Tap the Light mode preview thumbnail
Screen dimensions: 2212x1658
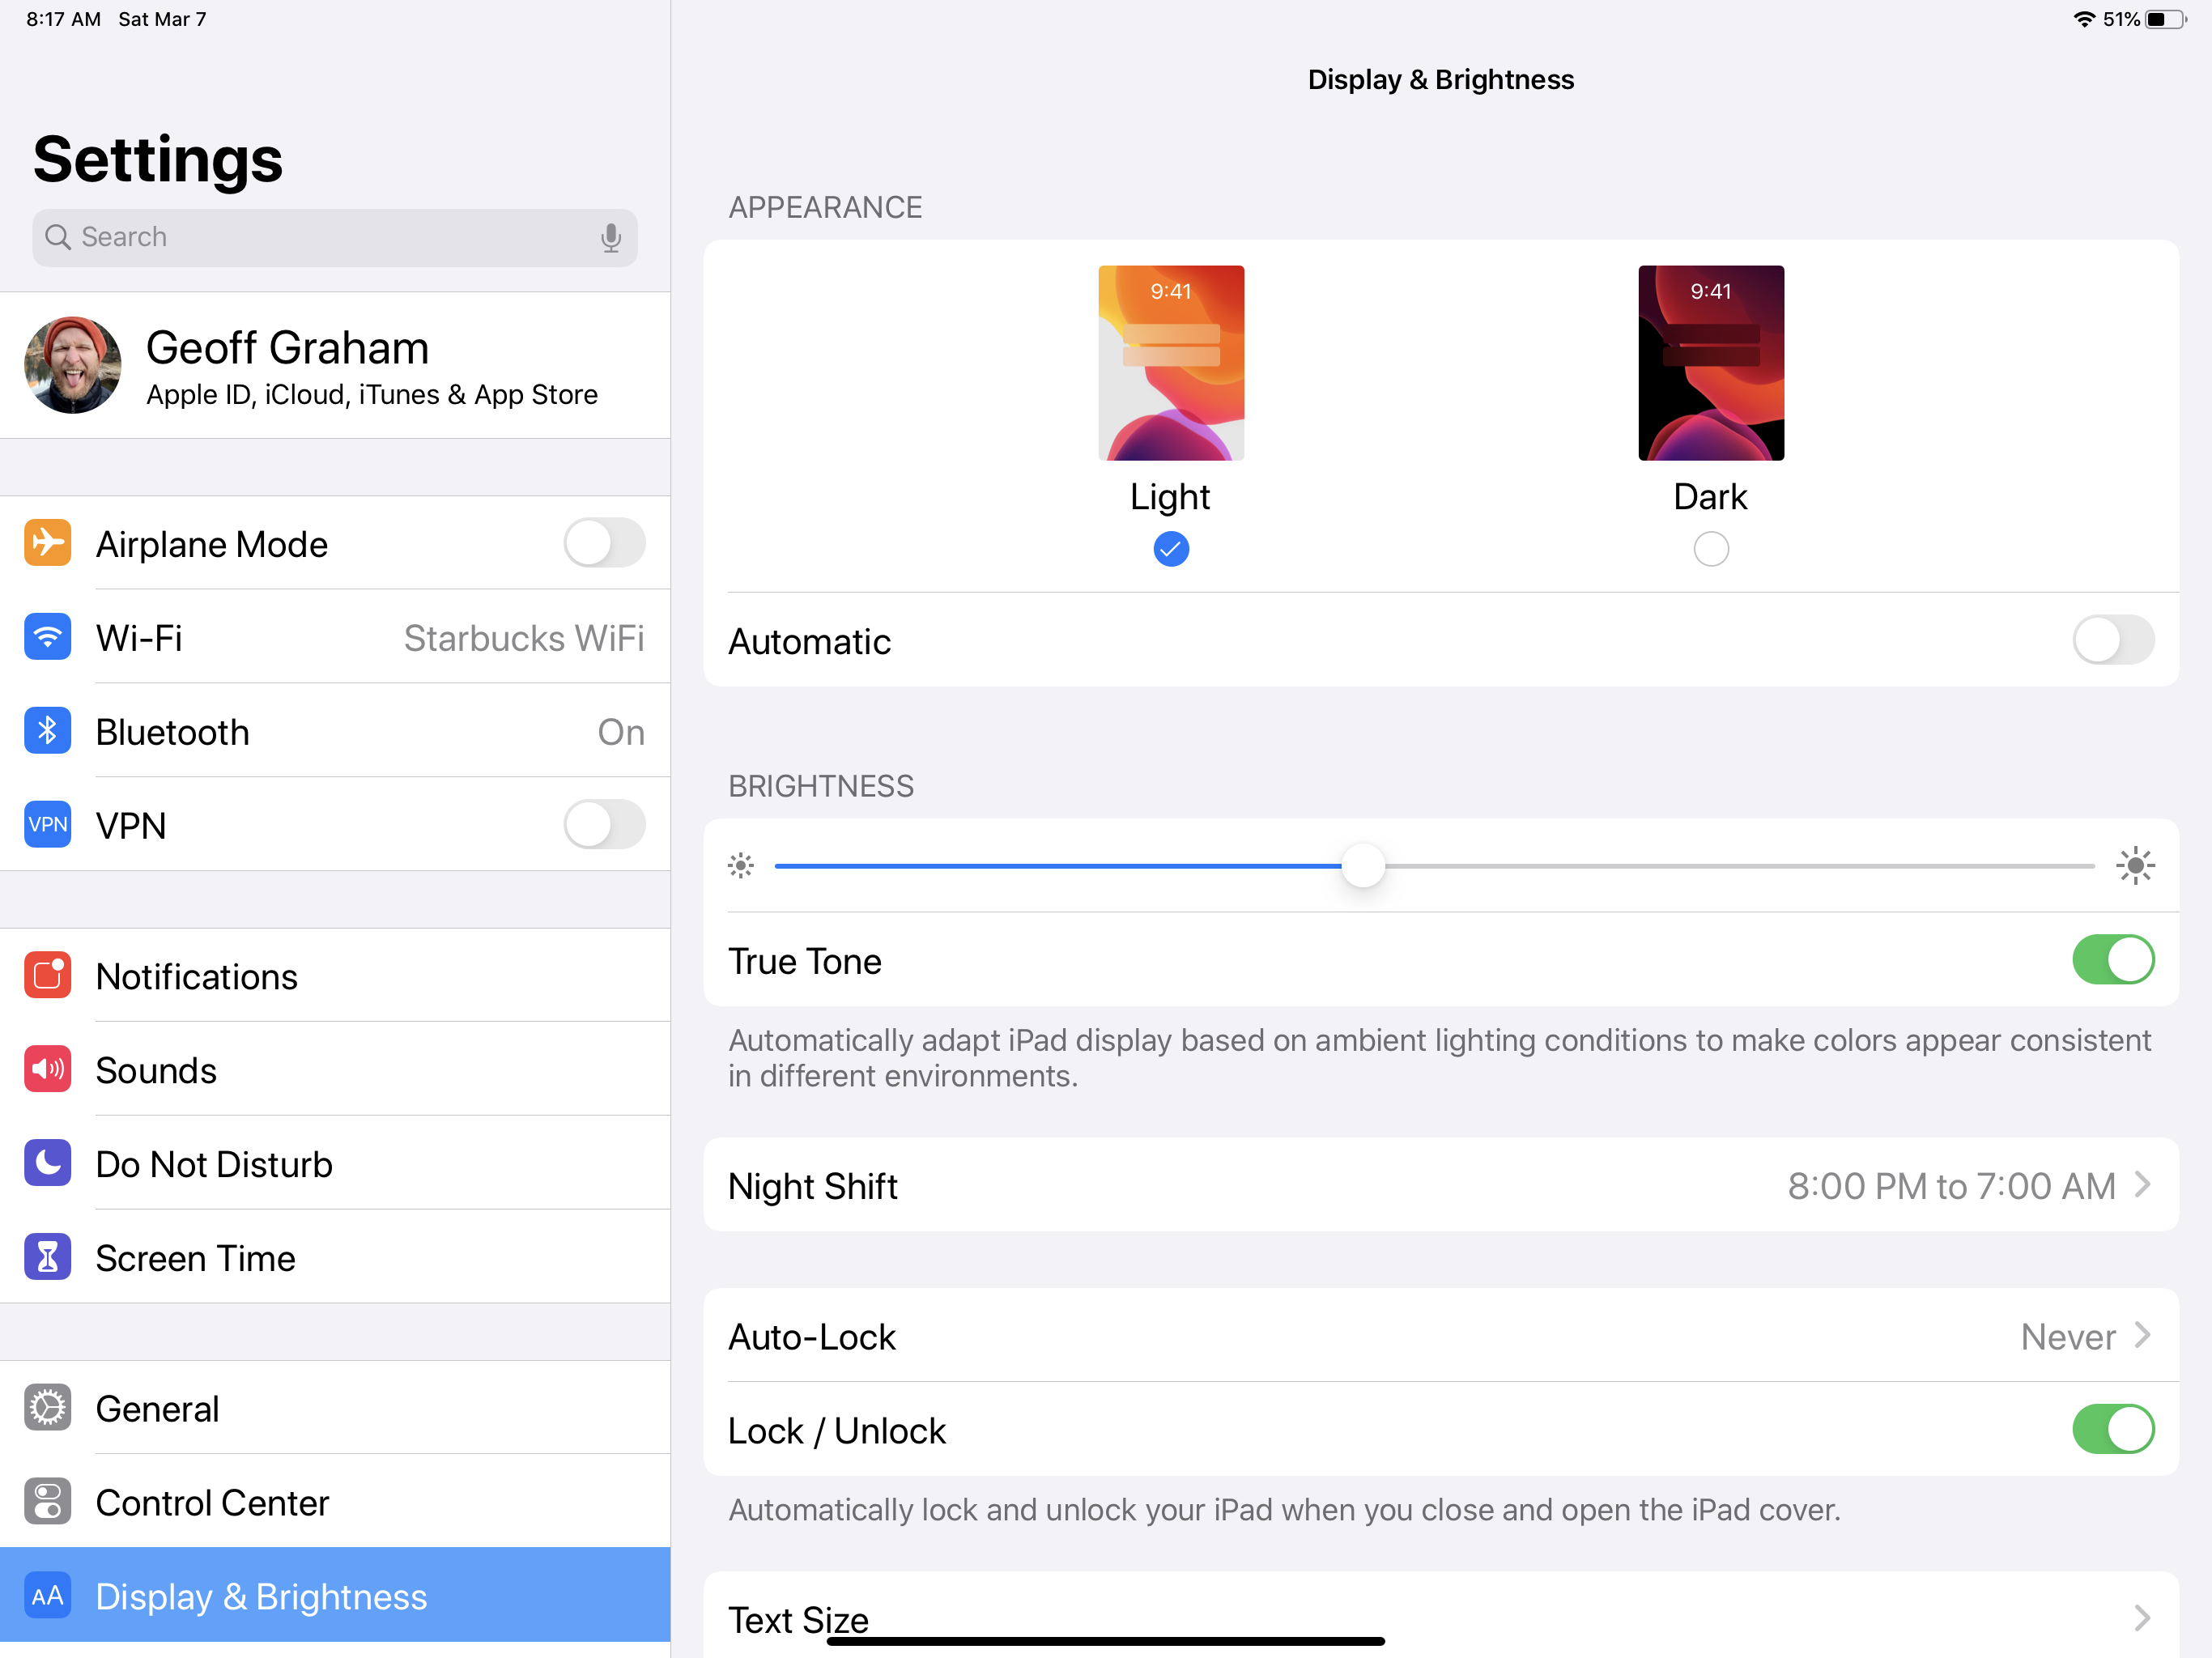(x=1171, y=363)
